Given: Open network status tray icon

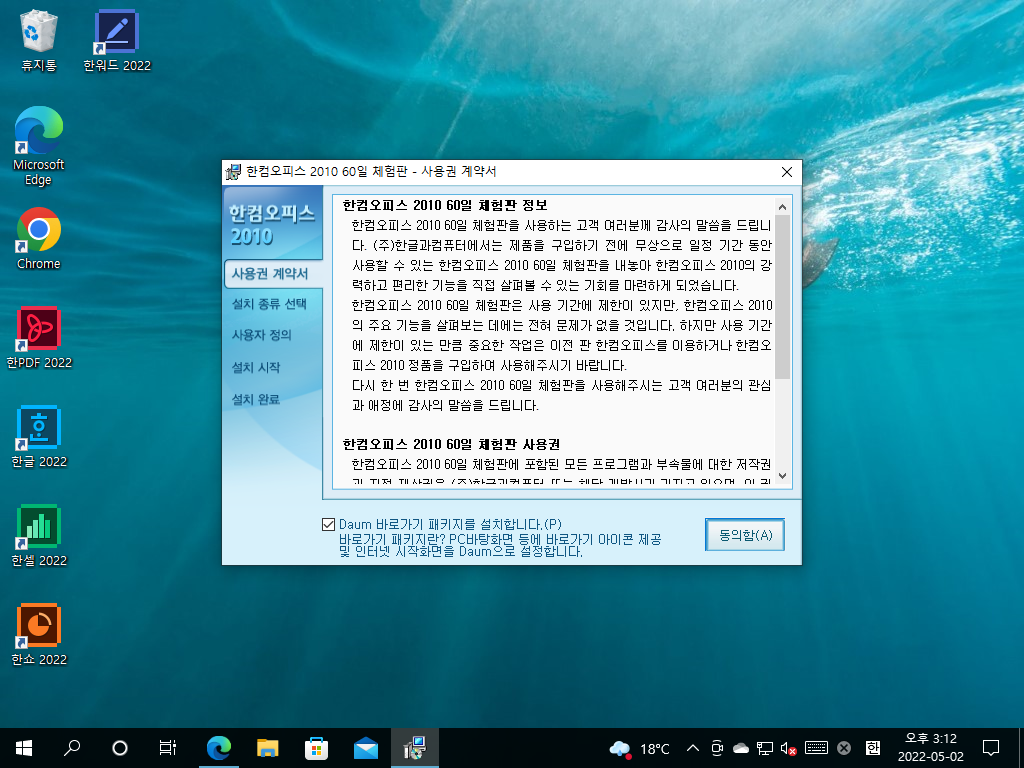Looking at the screenshot, I should (x=765, y=748).
